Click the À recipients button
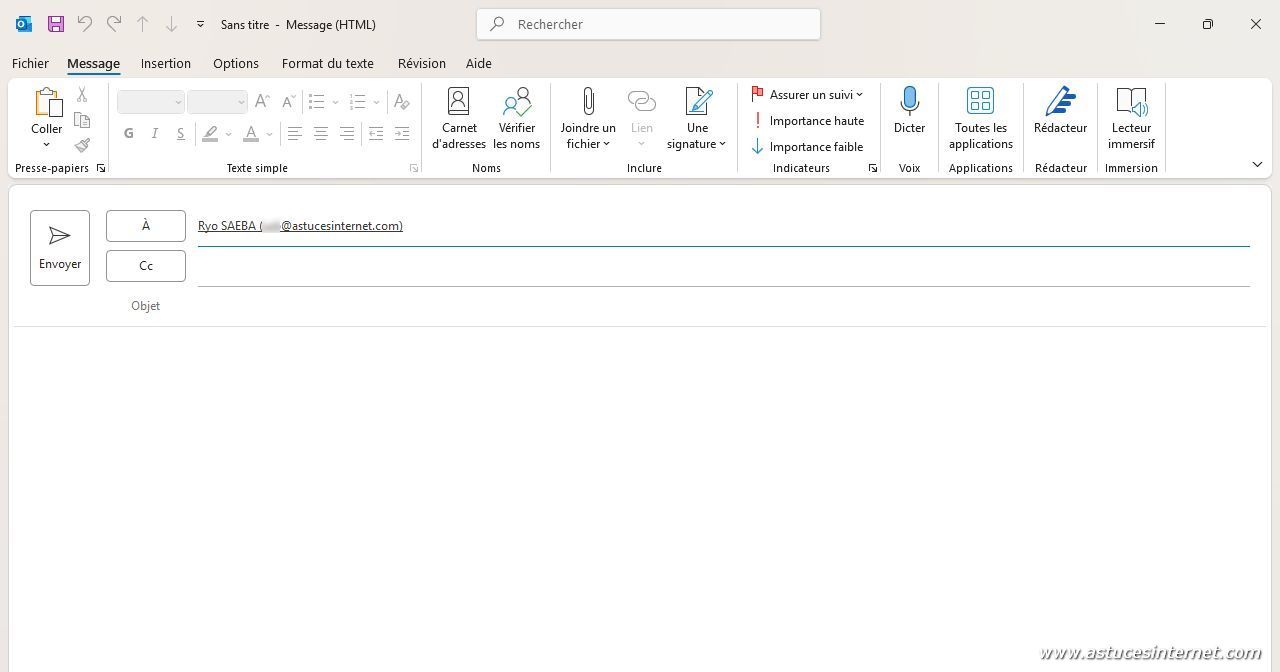 pyautogui.click(x=146, y=226)
